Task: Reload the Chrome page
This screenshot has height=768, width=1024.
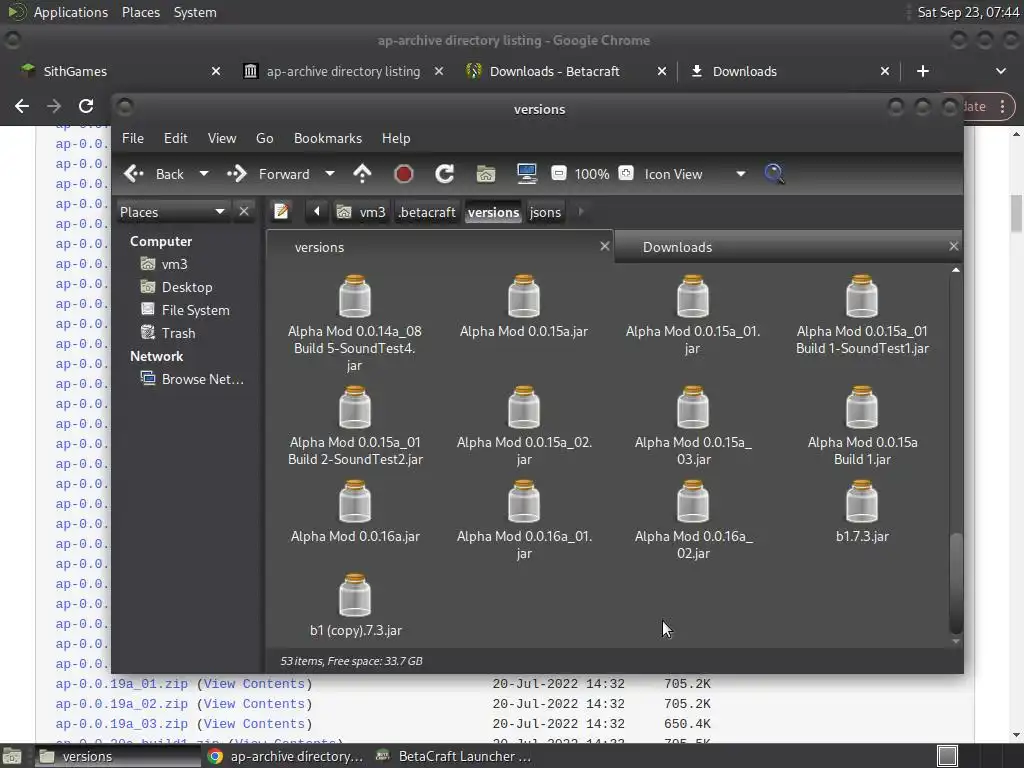Action: coord(86,106)
